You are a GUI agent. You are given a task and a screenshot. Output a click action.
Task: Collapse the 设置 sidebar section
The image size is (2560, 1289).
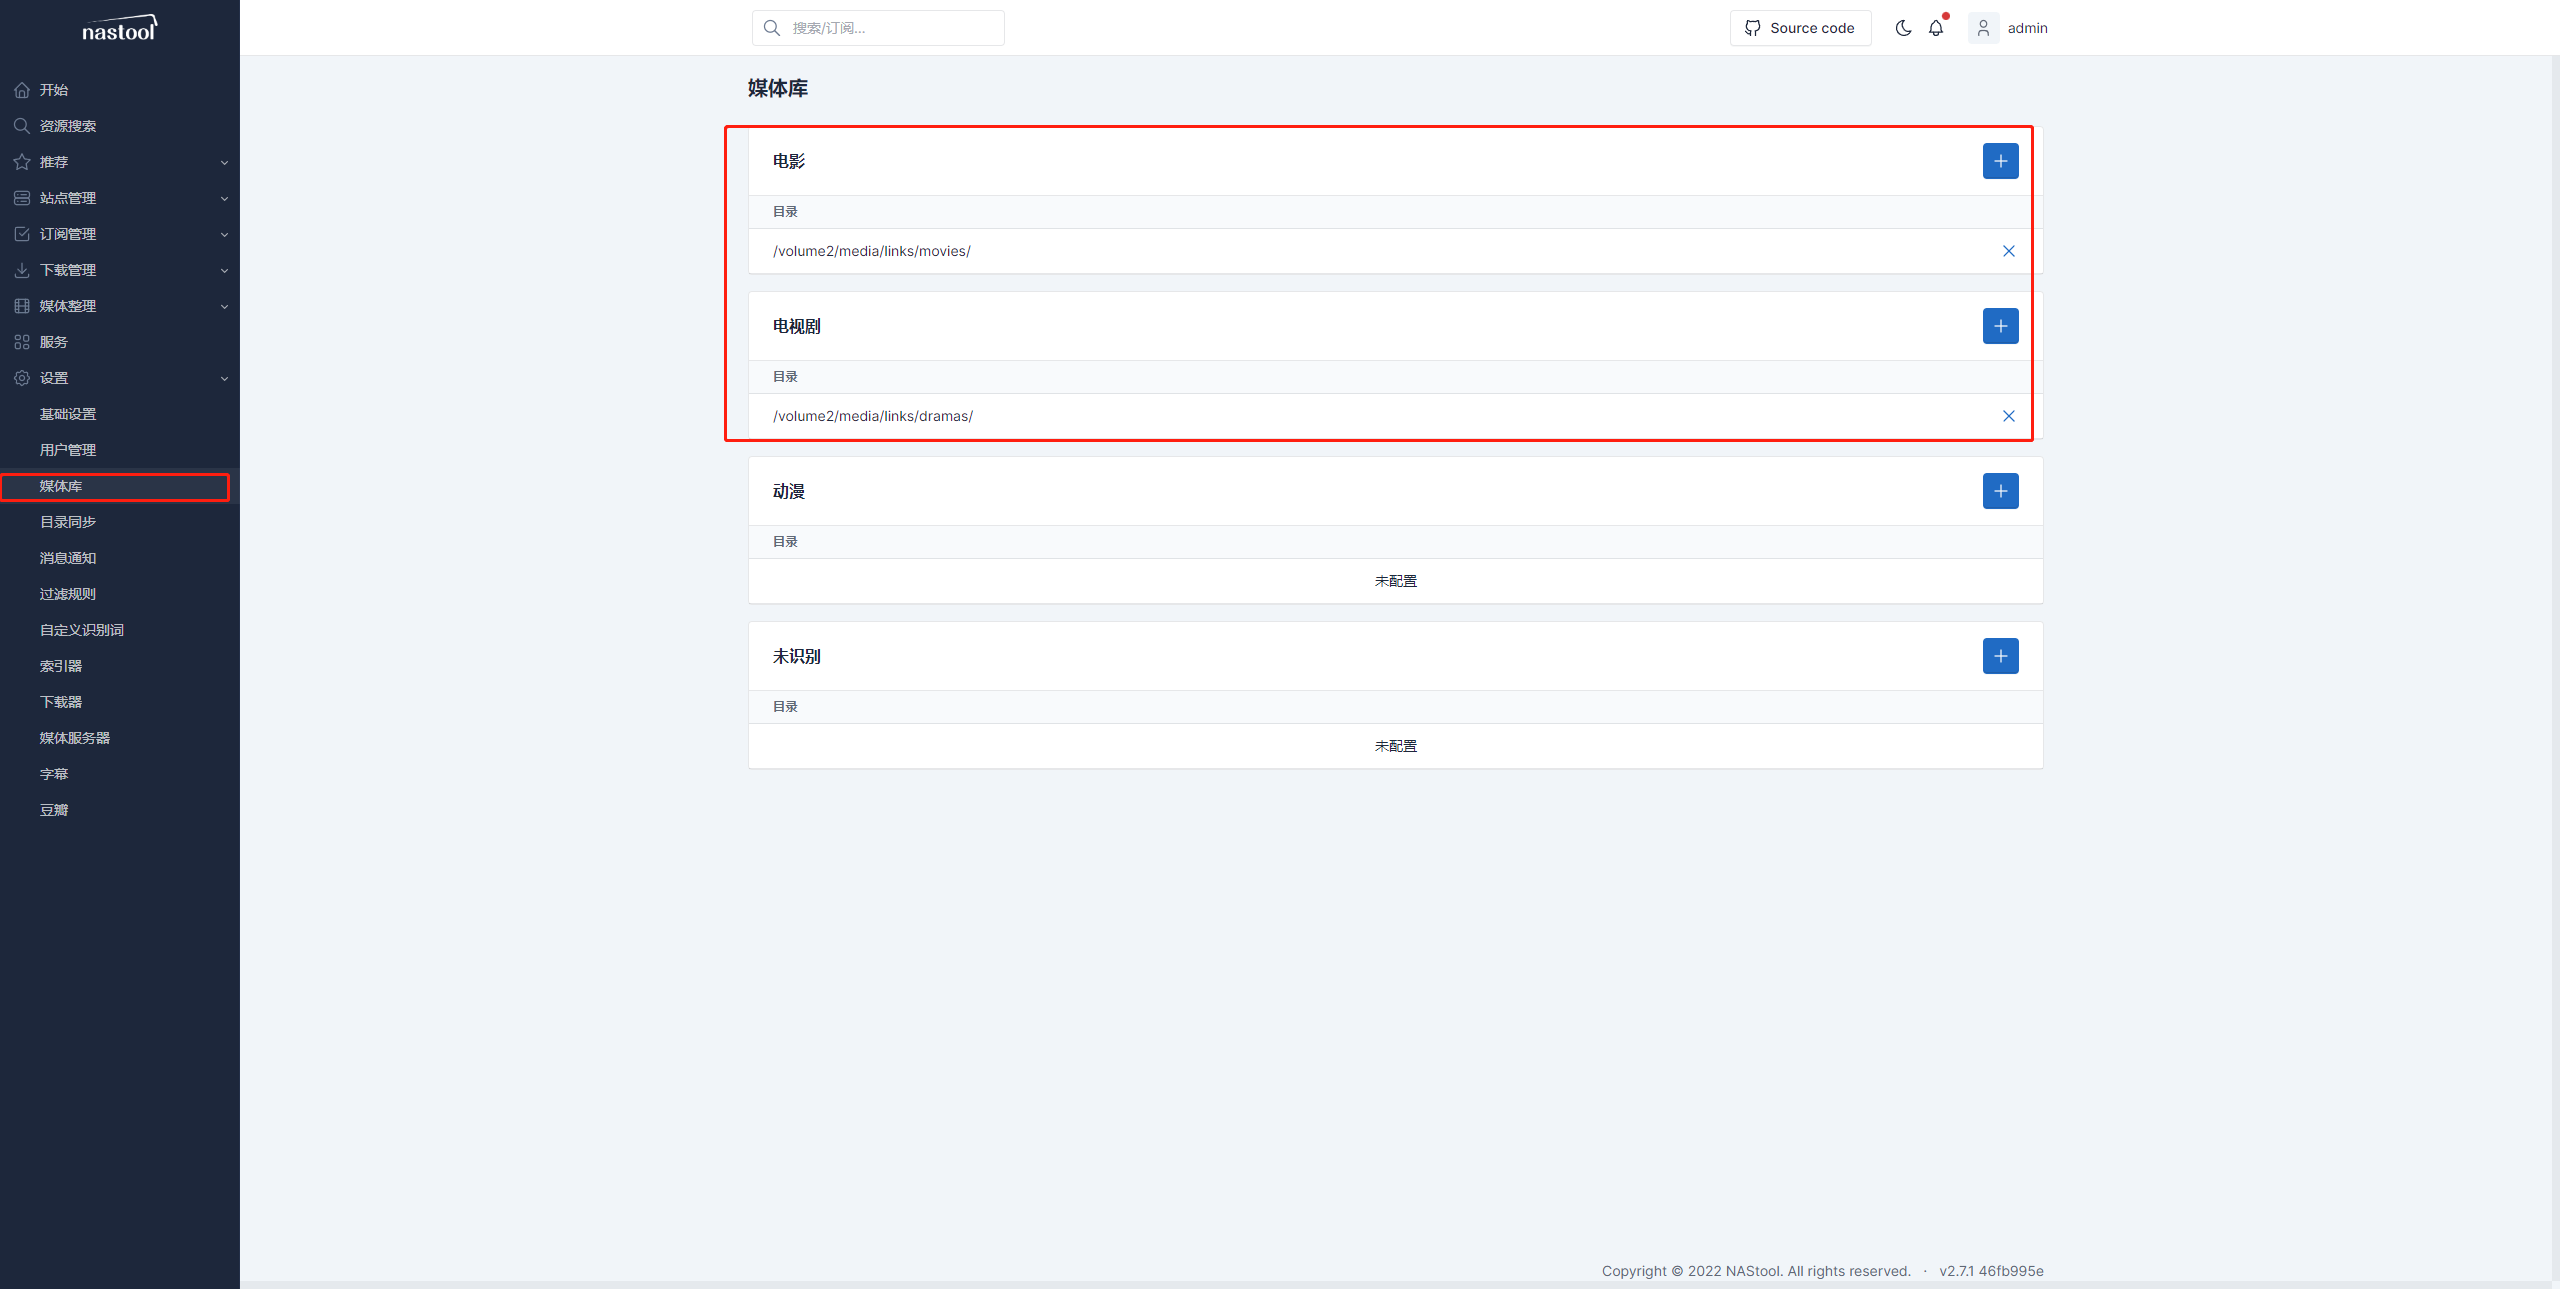(x=119, y=378)
